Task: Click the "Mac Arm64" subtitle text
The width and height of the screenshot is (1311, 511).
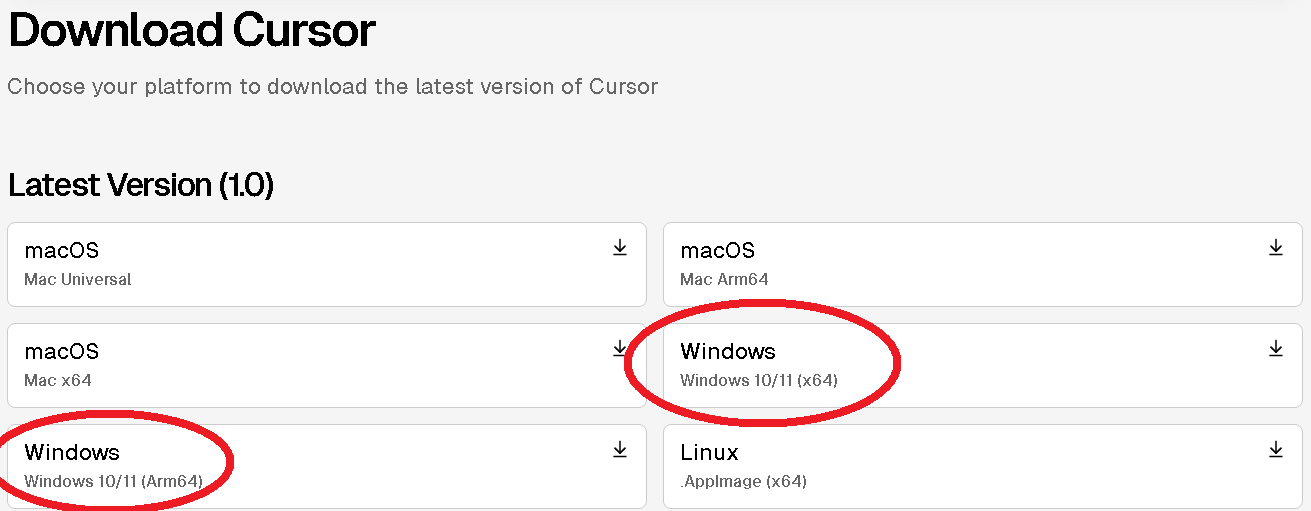Action: tap(724, 280)
